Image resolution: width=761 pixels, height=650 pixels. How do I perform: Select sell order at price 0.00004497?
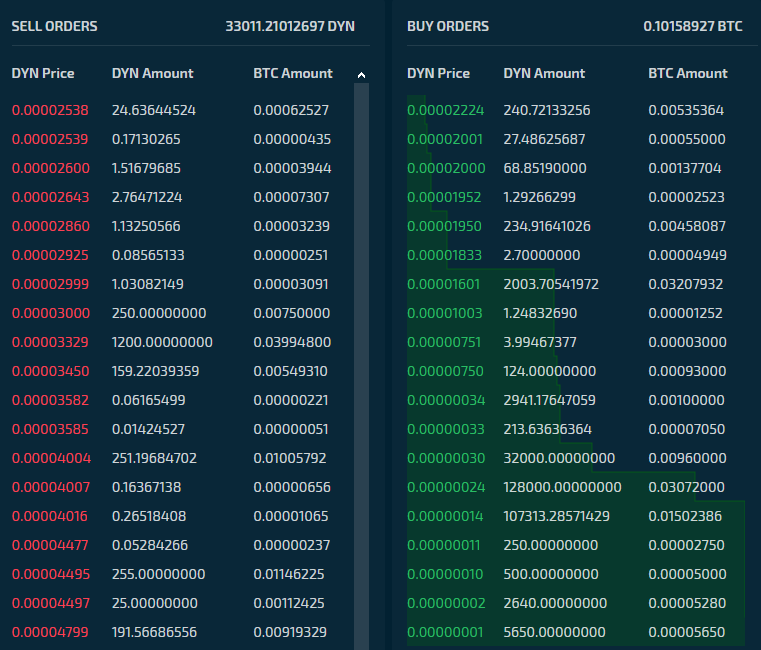point(182,603)
